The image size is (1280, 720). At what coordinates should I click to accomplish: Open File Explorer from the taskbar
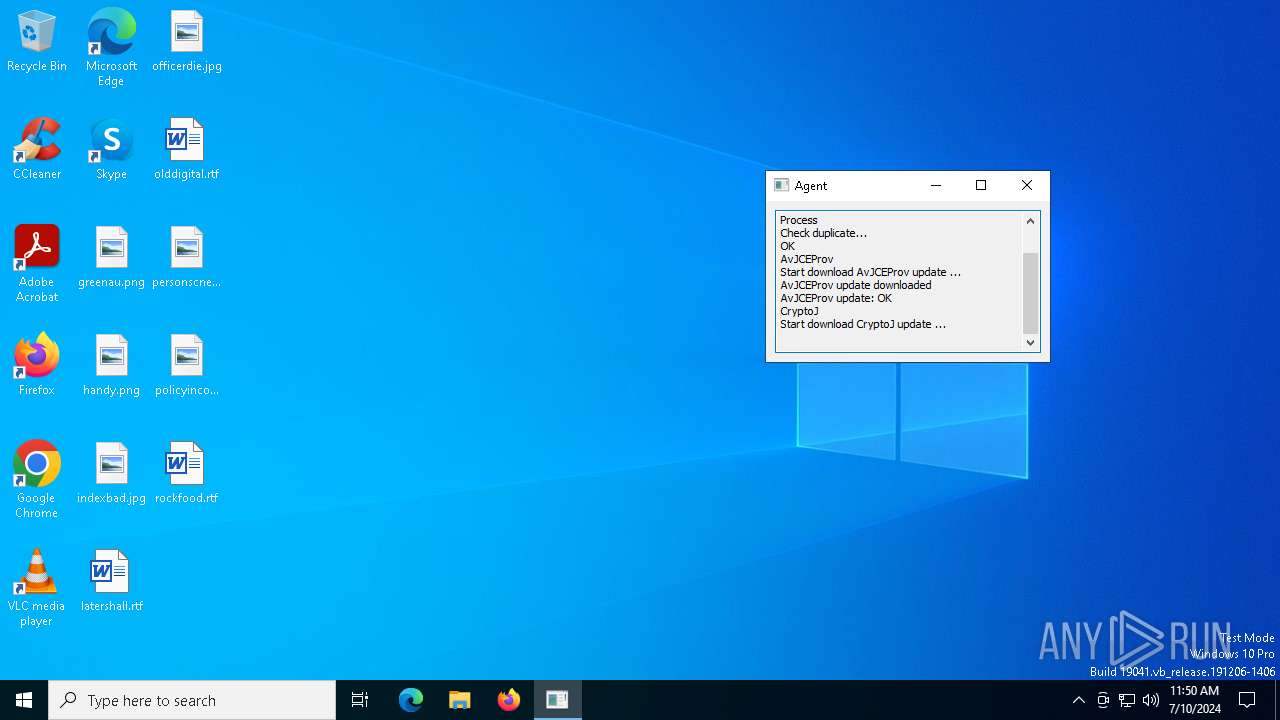[460, 700]
